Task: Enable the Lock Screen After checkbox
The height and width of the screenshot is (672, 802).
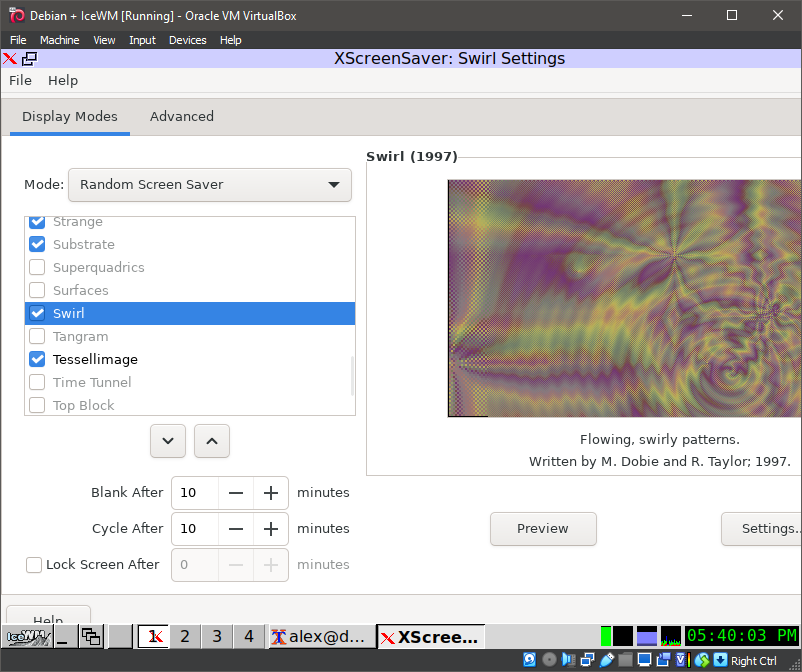Action: pyautogui.click(x=34, y=565)
